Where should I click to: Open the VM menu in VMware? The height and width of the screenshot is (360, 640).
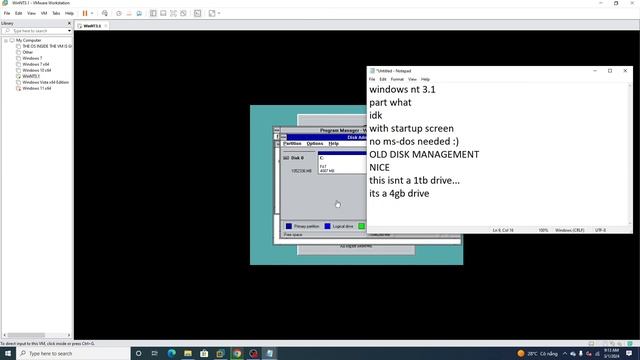coord(44,13)
